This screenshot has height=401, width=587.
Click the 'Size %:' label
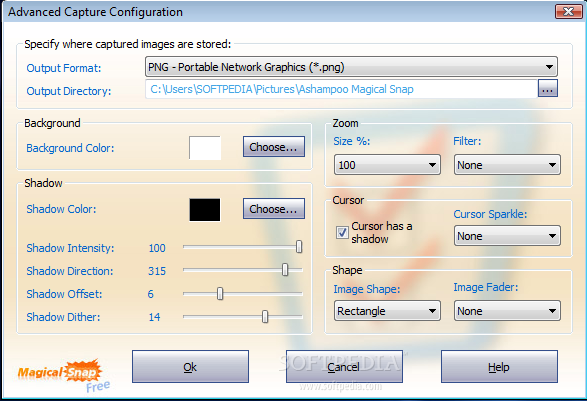point(352,141)
